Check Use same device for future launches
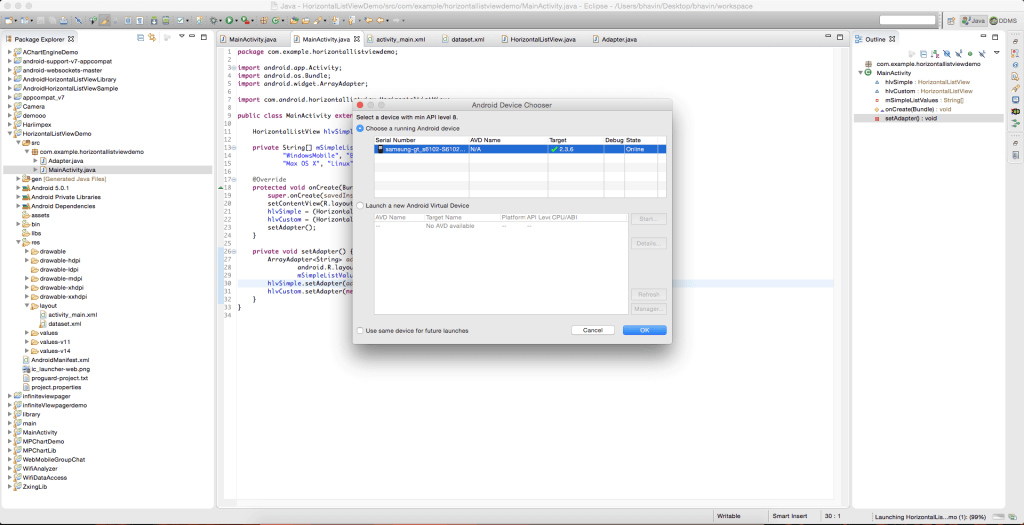The width and height of the screenshot is (1024, 525). coord(360,330)
